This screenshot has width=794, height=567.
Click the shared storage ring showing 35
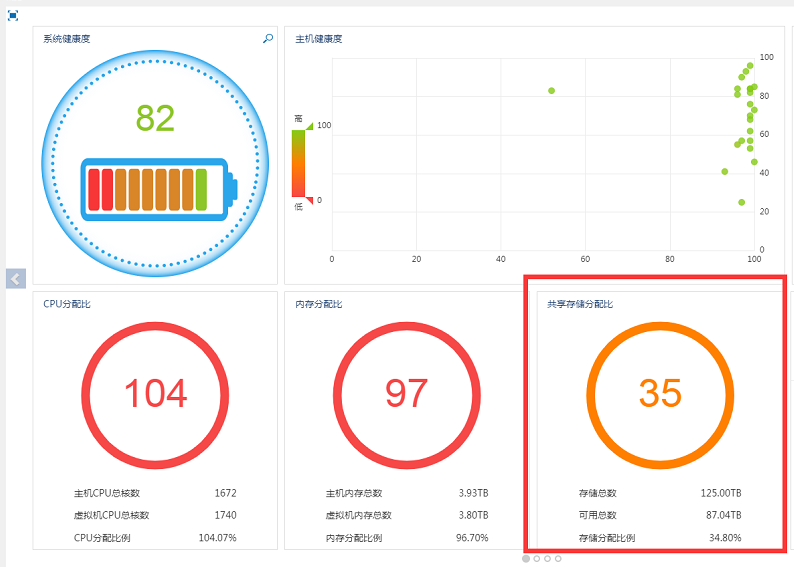tap(660, 395)
